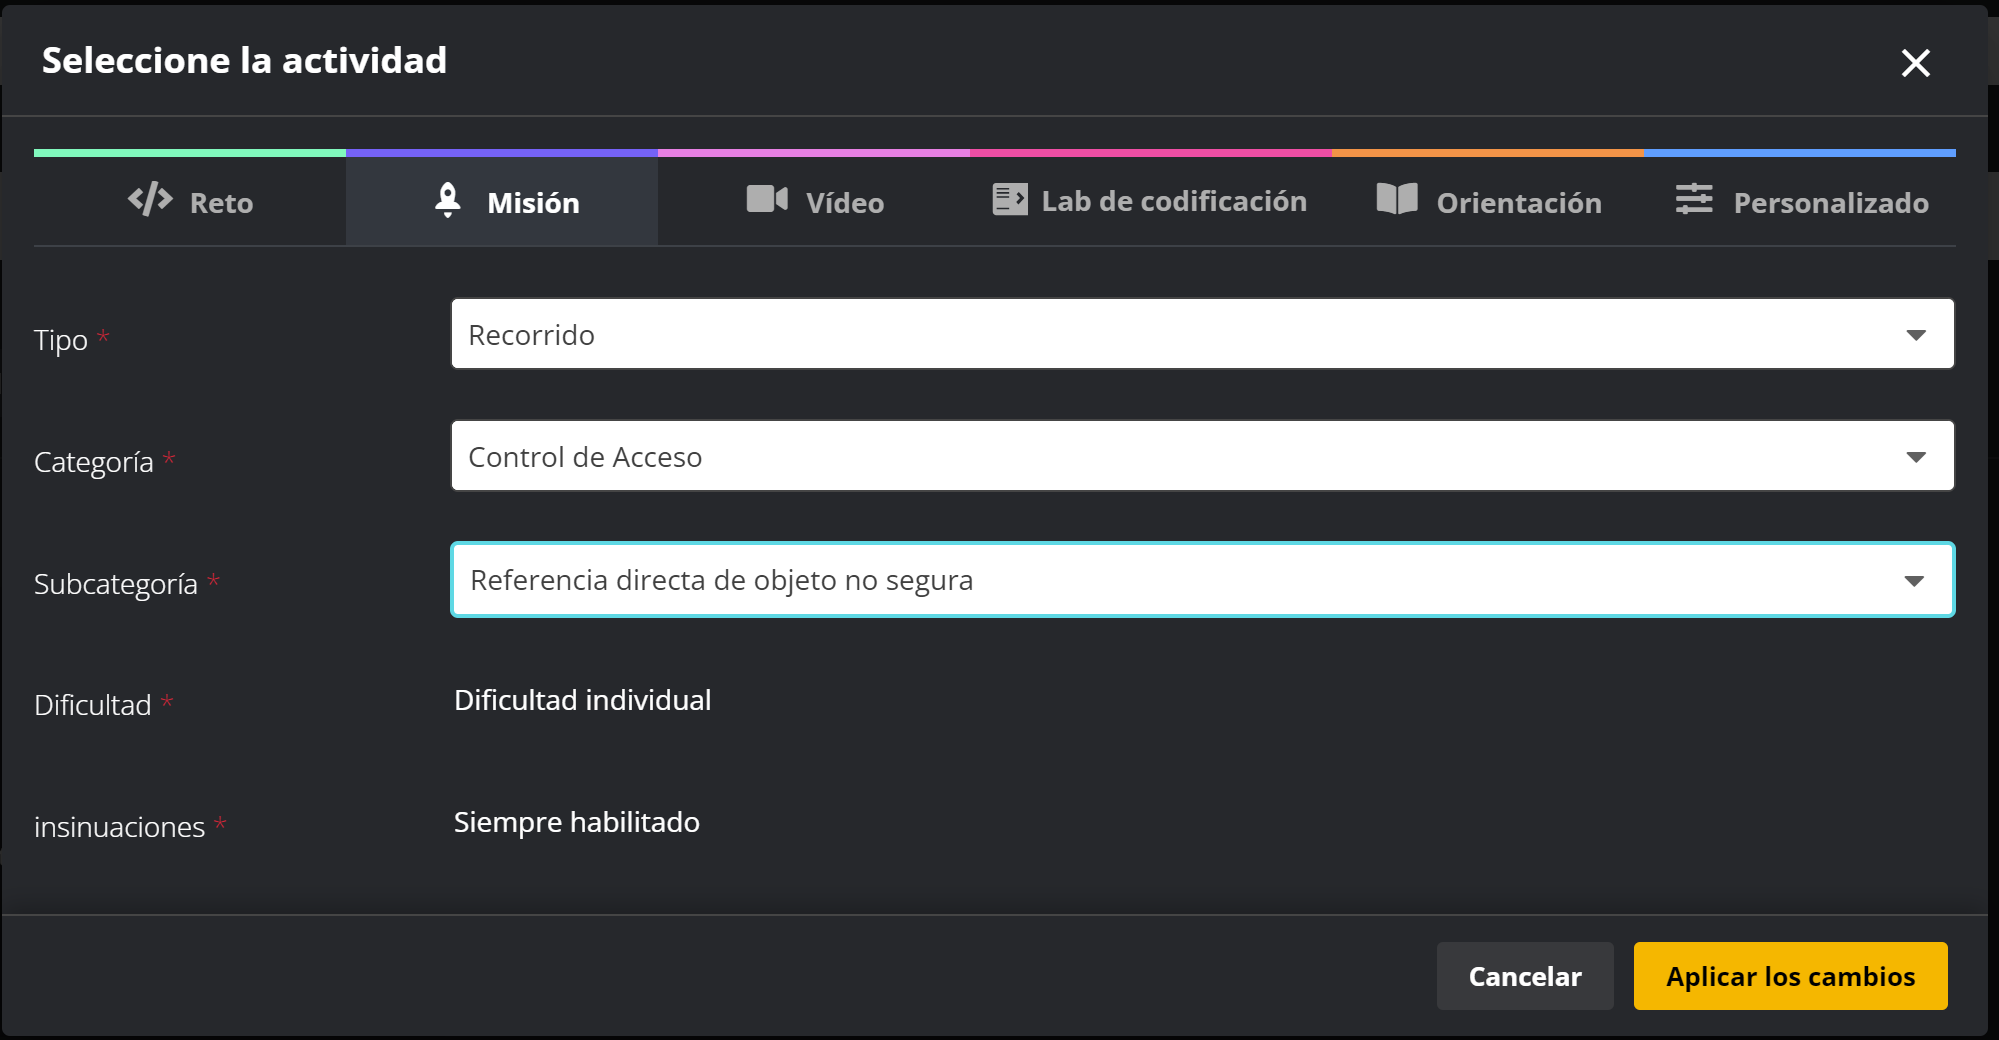
Task: Click the Tipo field label
Action: (61, 340)
